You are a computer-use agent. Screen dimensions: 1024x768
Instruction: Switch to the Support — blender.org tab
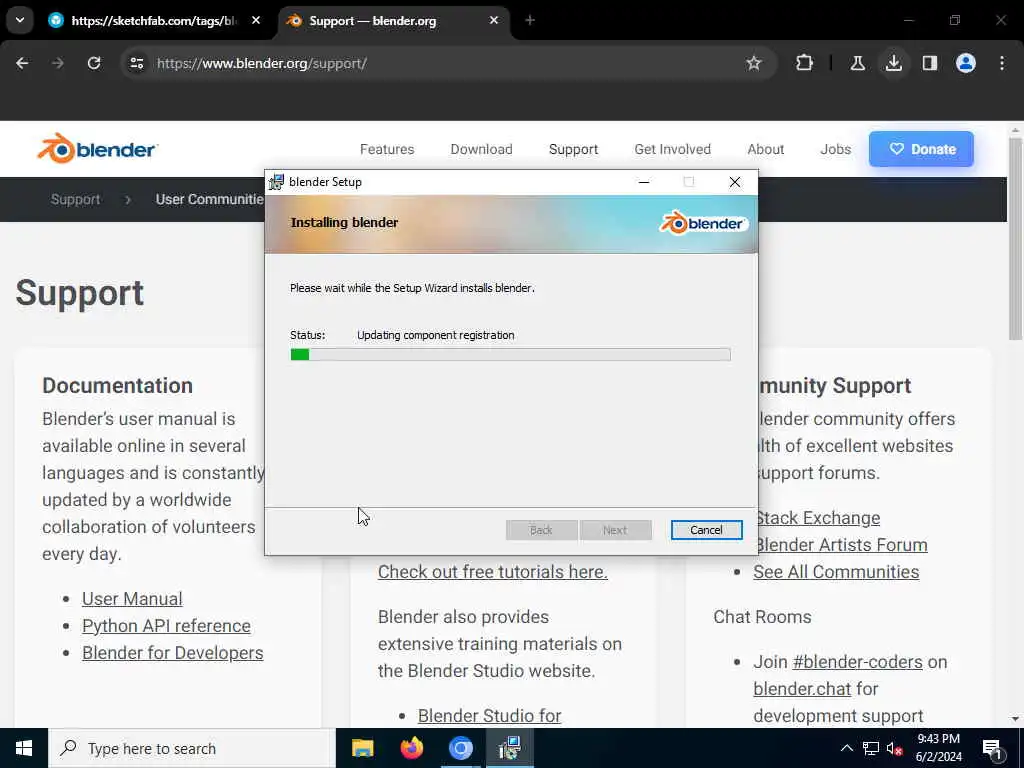click(394, 21)
